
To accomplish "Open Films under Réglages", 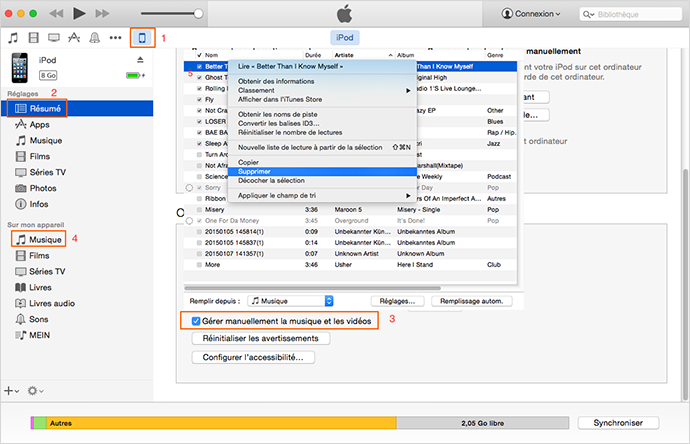I will pyautogui.click(x=33, y=156).
